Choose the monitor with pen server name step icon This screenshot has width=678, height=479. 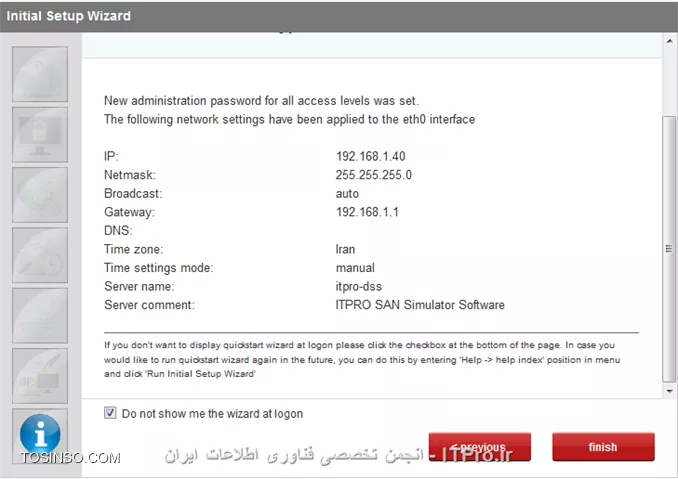(x=40, y=376)
